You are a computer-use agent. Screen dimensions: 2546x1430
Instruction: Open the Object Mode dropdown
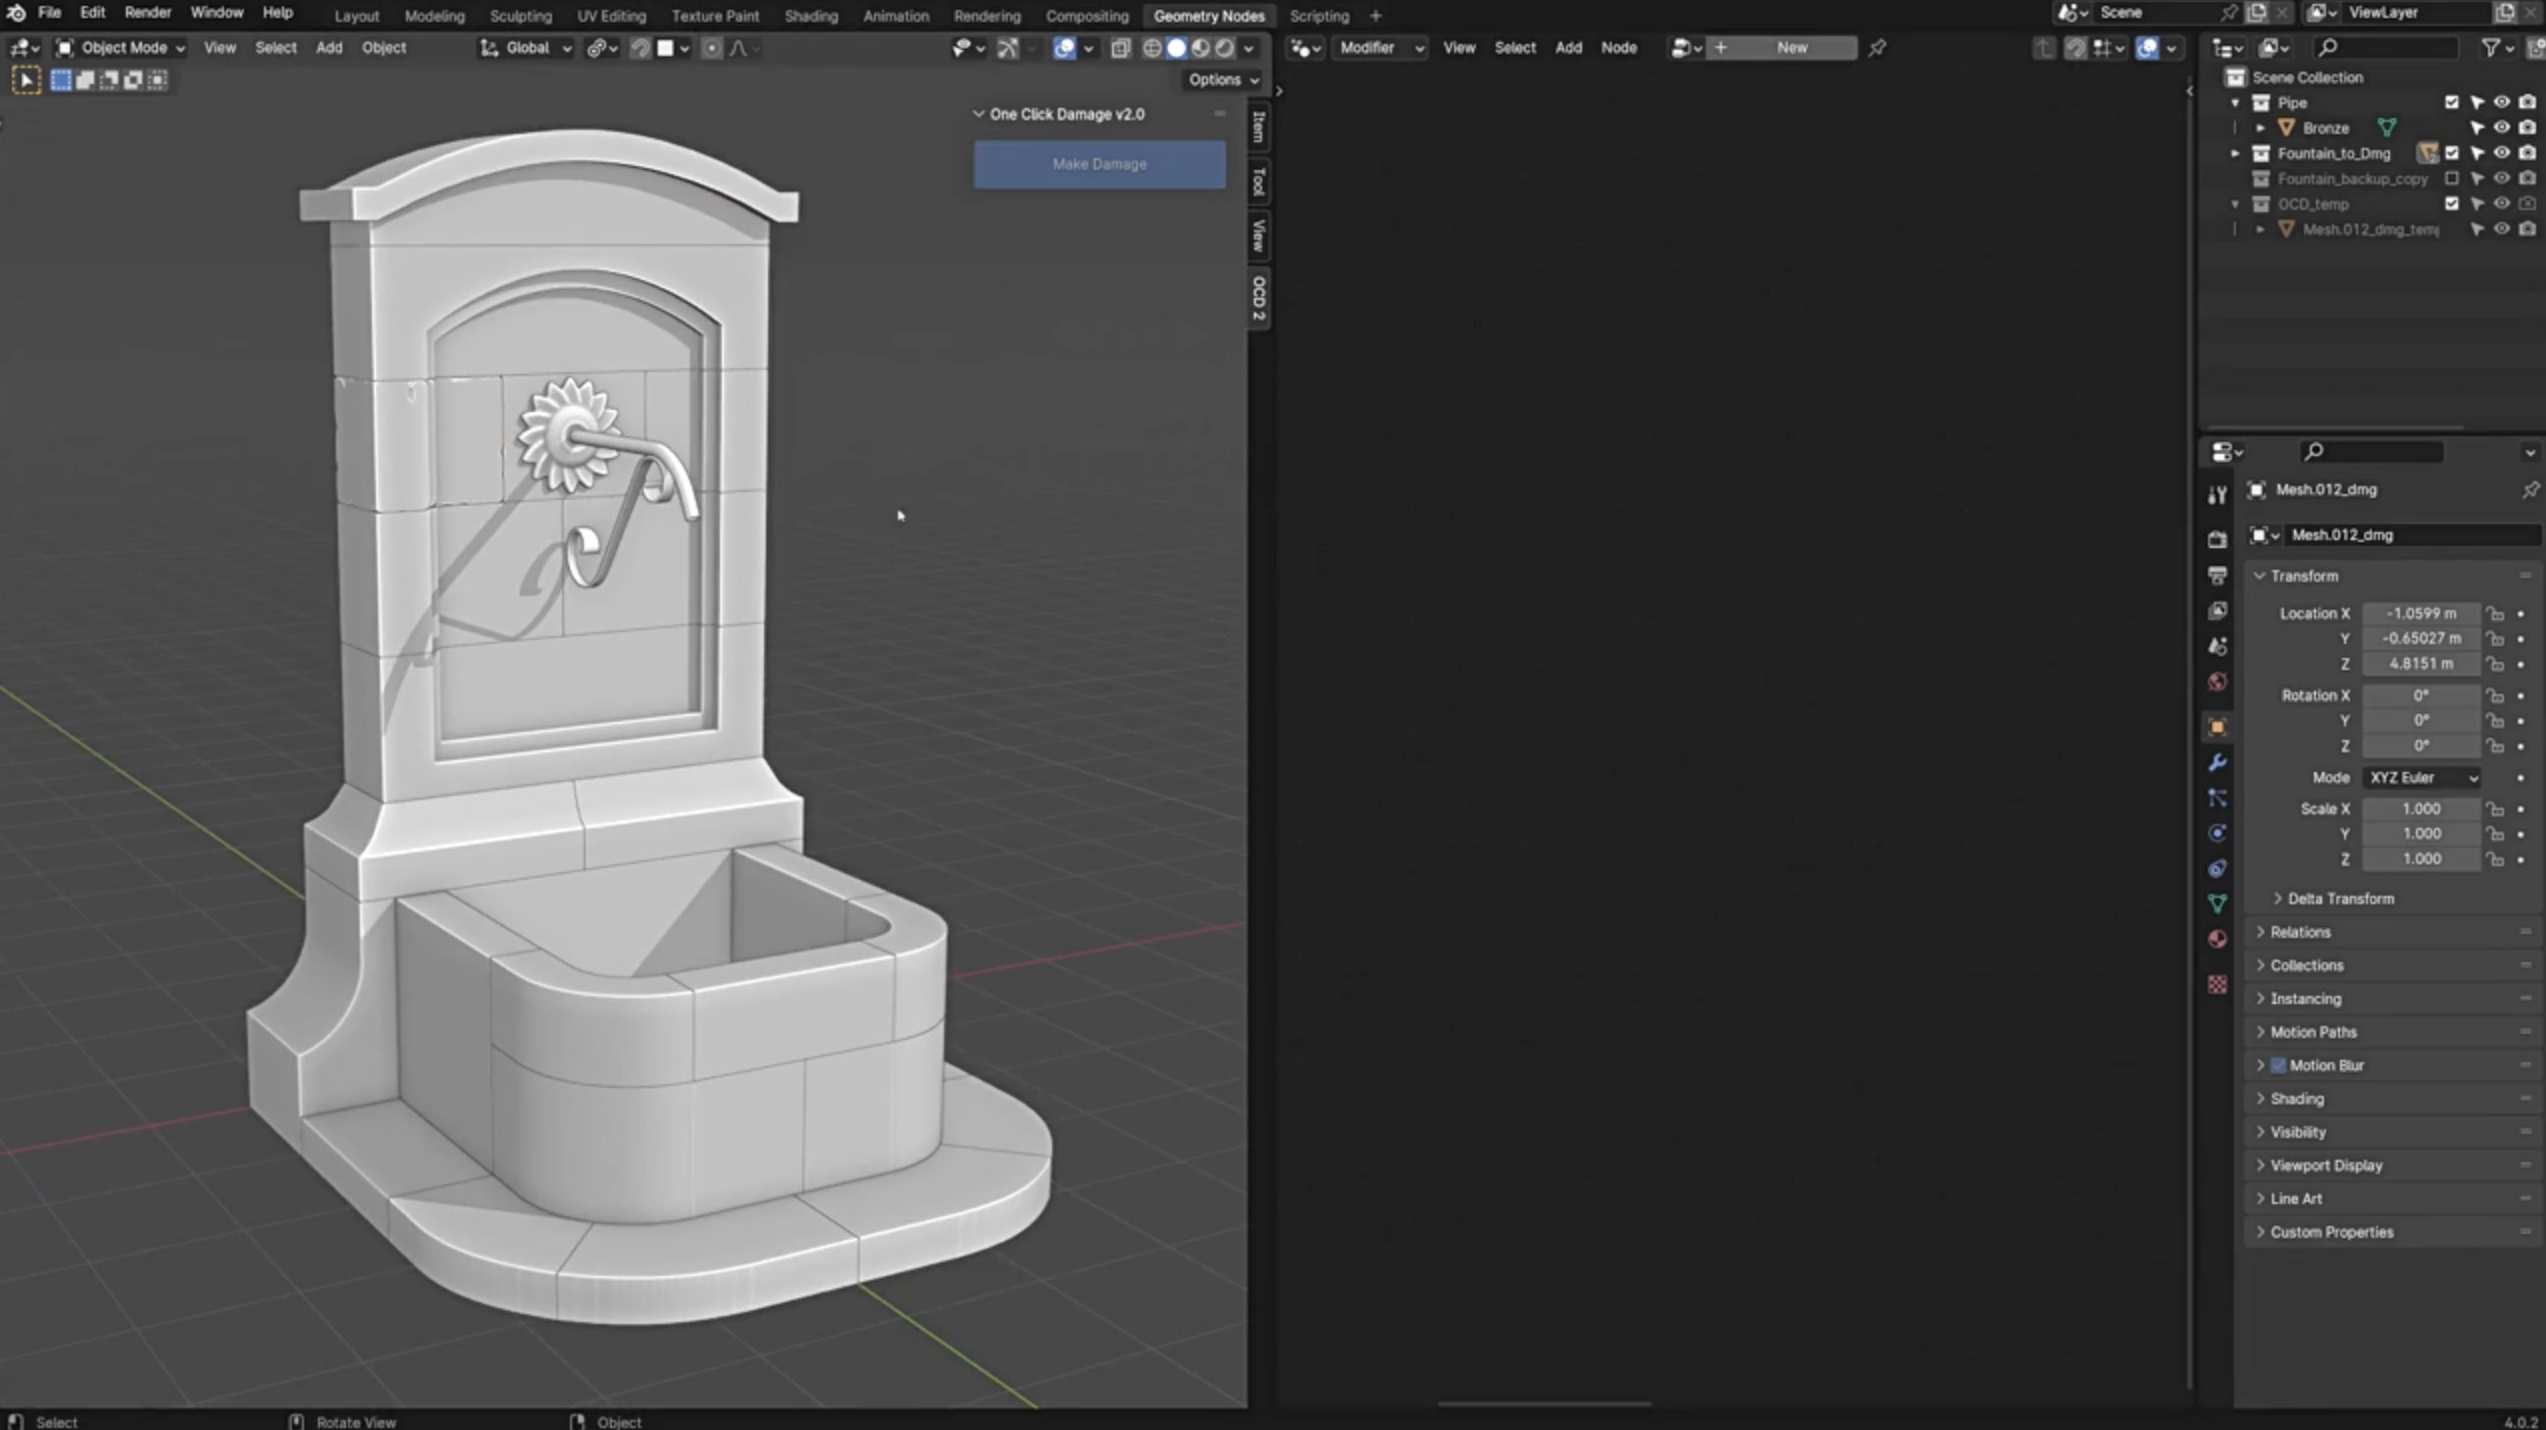click(122, 48)
